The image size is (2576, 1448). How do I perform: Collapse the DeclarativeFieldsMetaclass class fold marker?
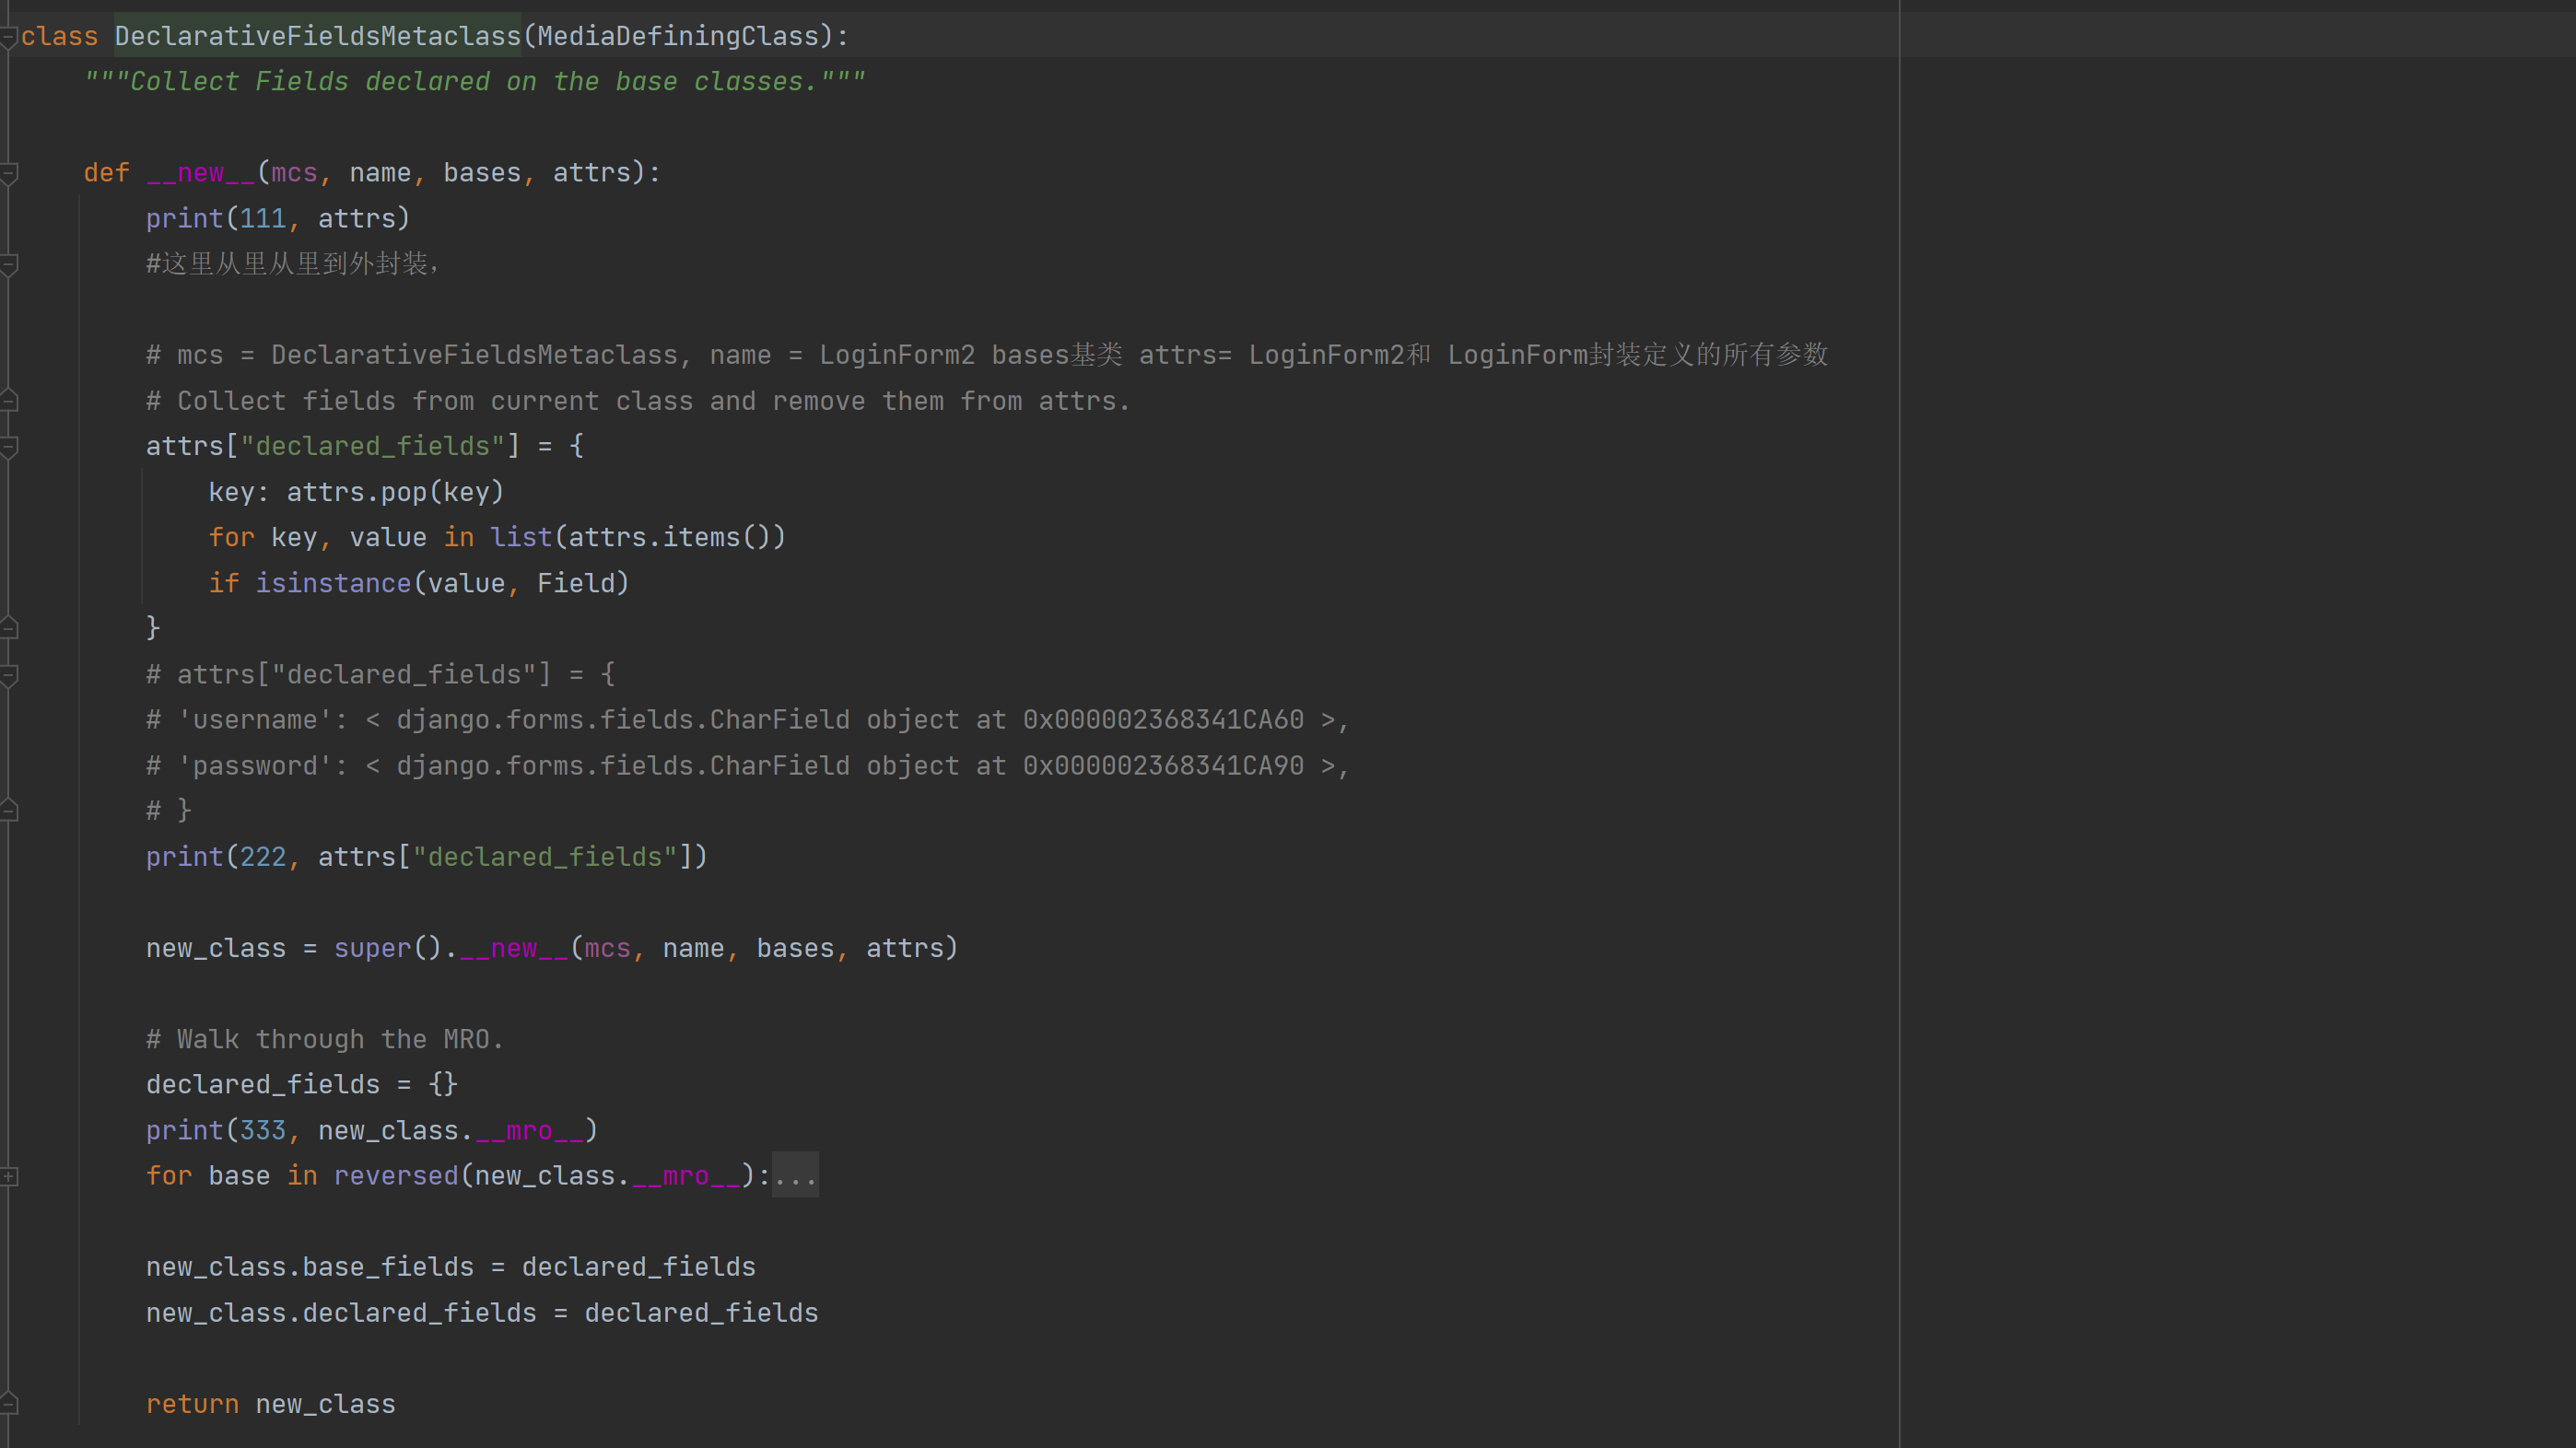9,37
